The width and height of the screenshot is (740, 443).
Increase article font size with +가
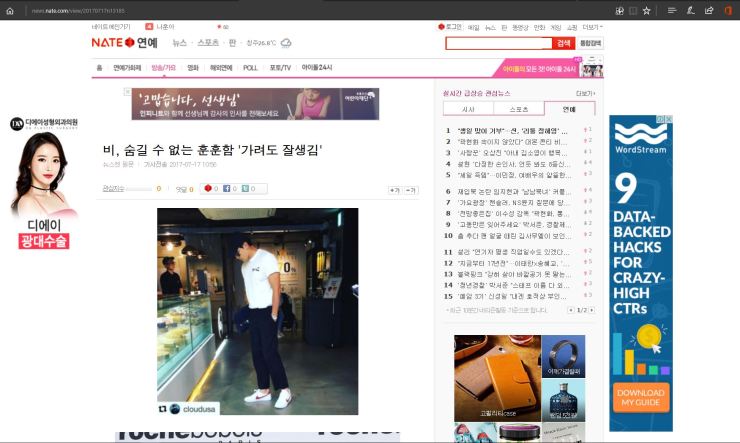coord(394,189)
